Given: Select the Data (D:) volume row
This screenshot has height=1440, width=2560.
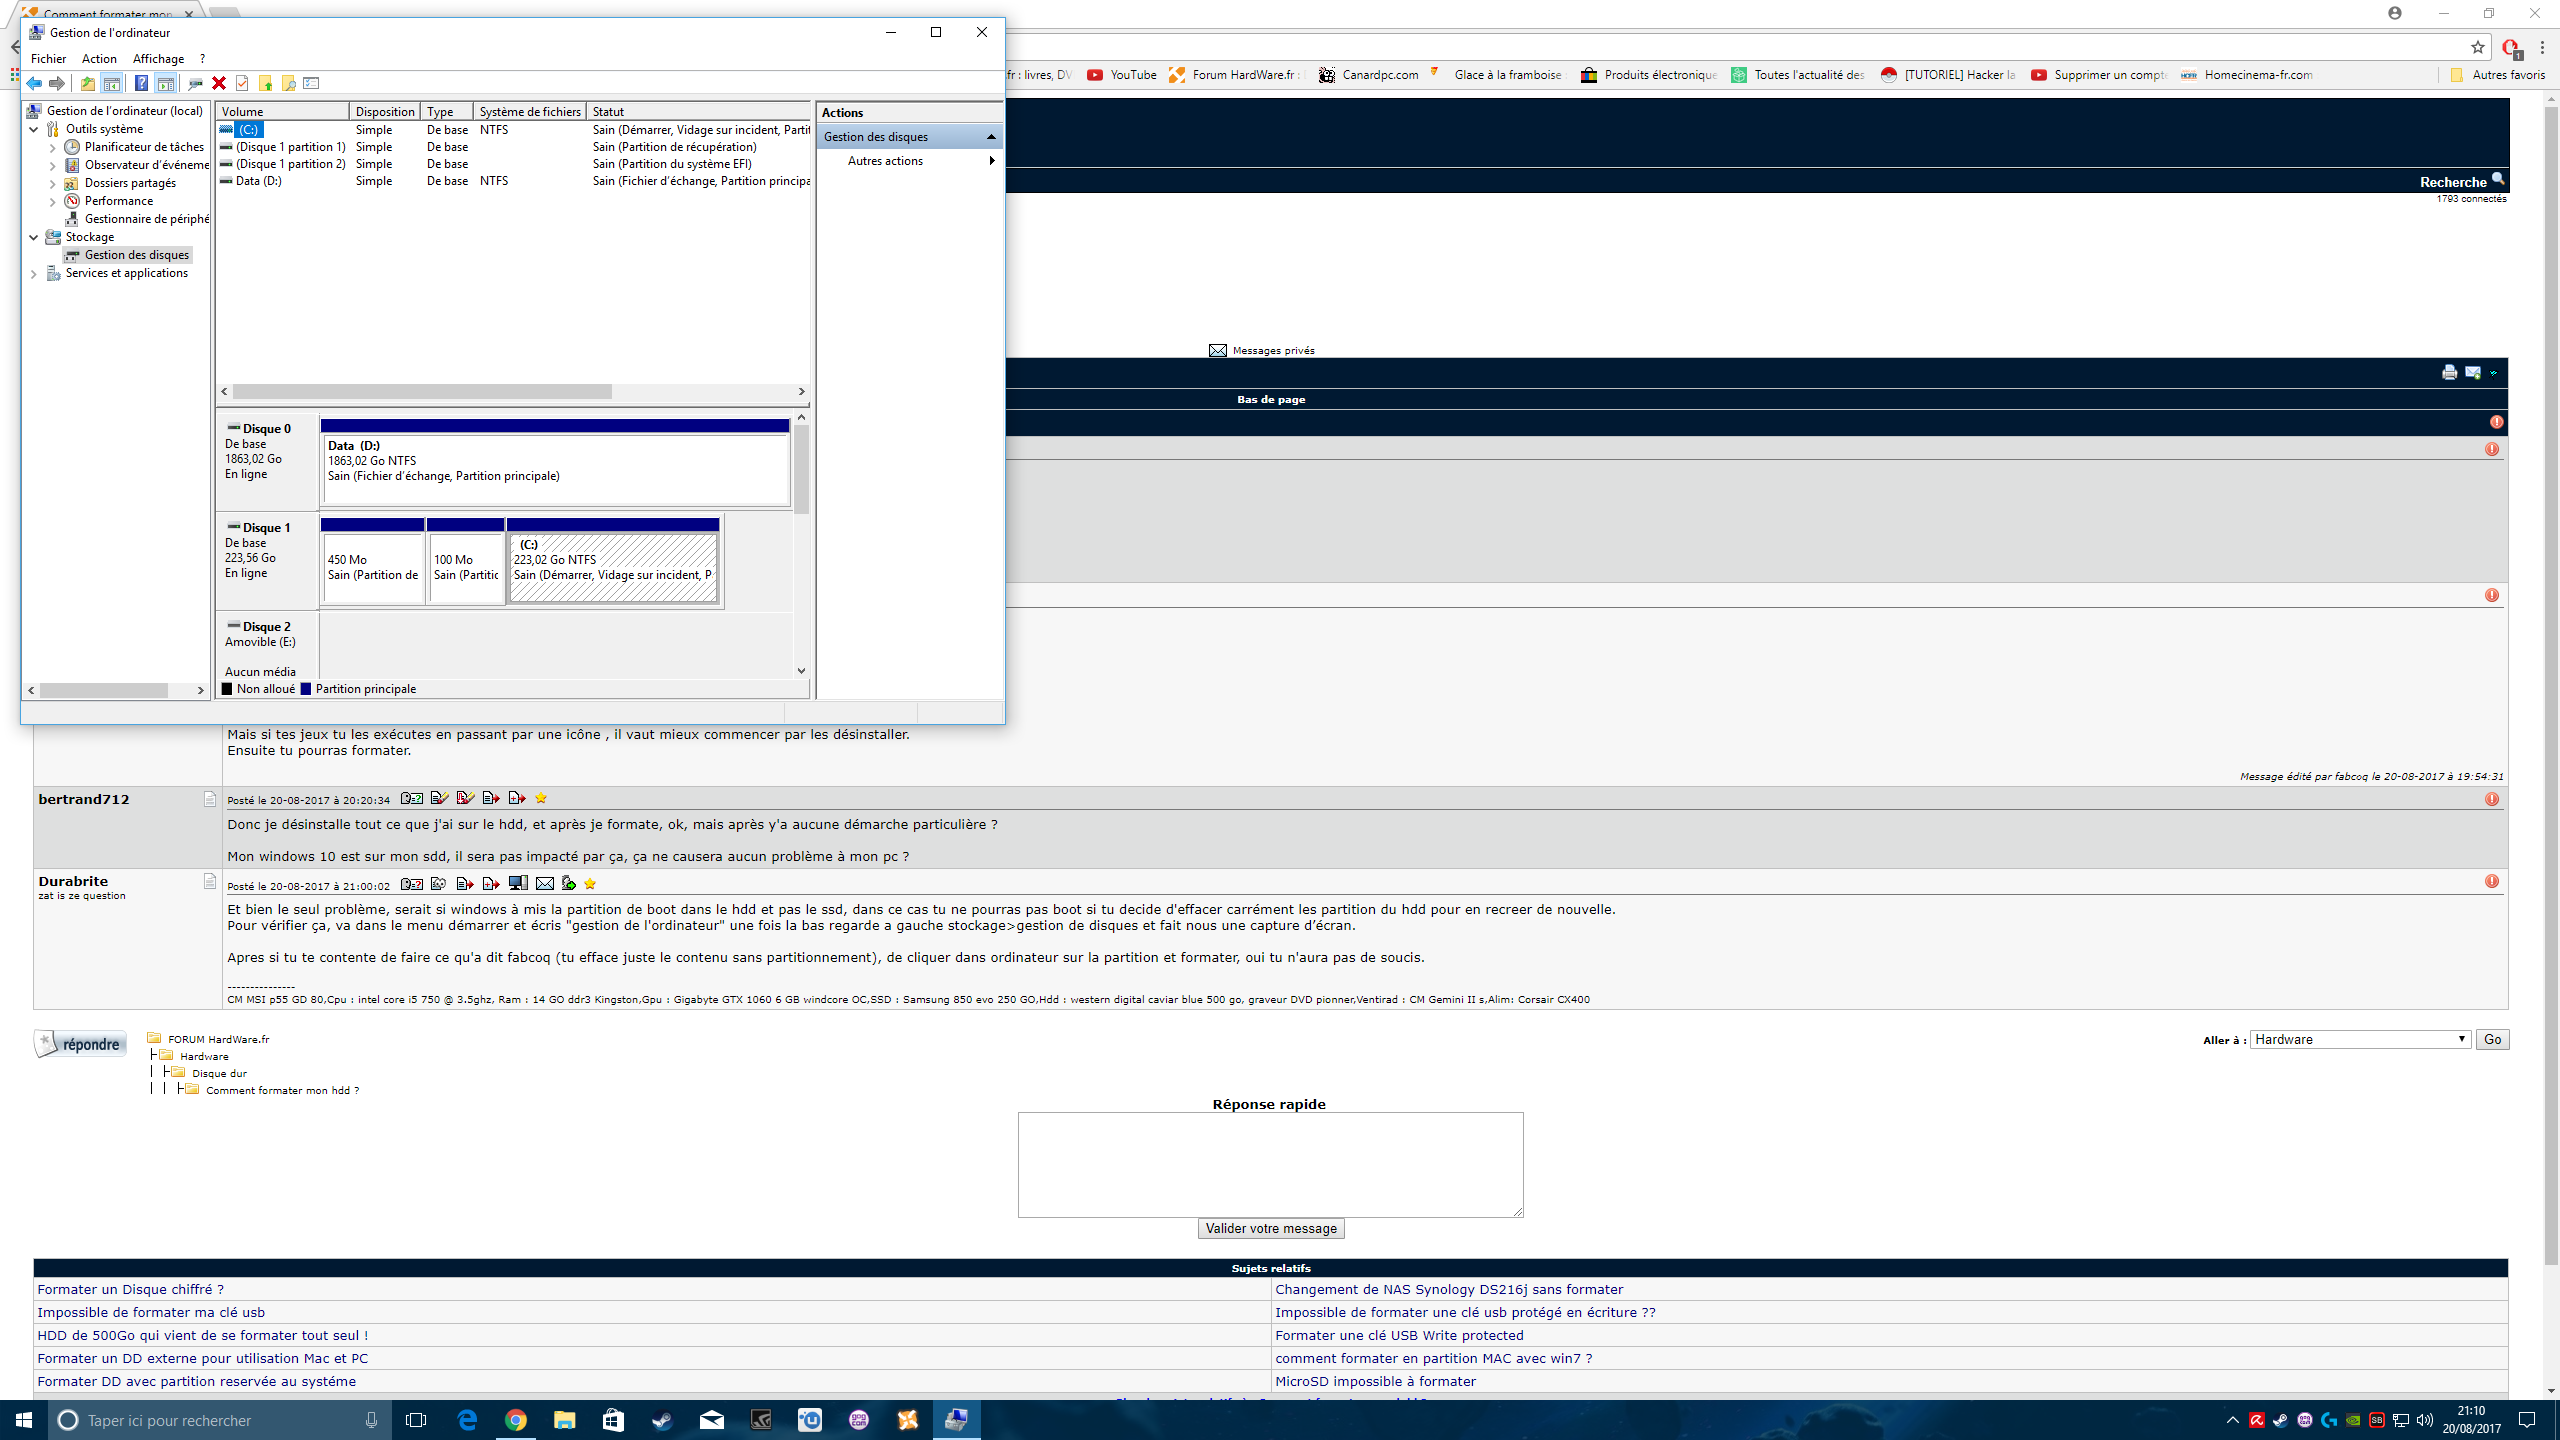Looking at the screenshot, I should pos(513,181).
